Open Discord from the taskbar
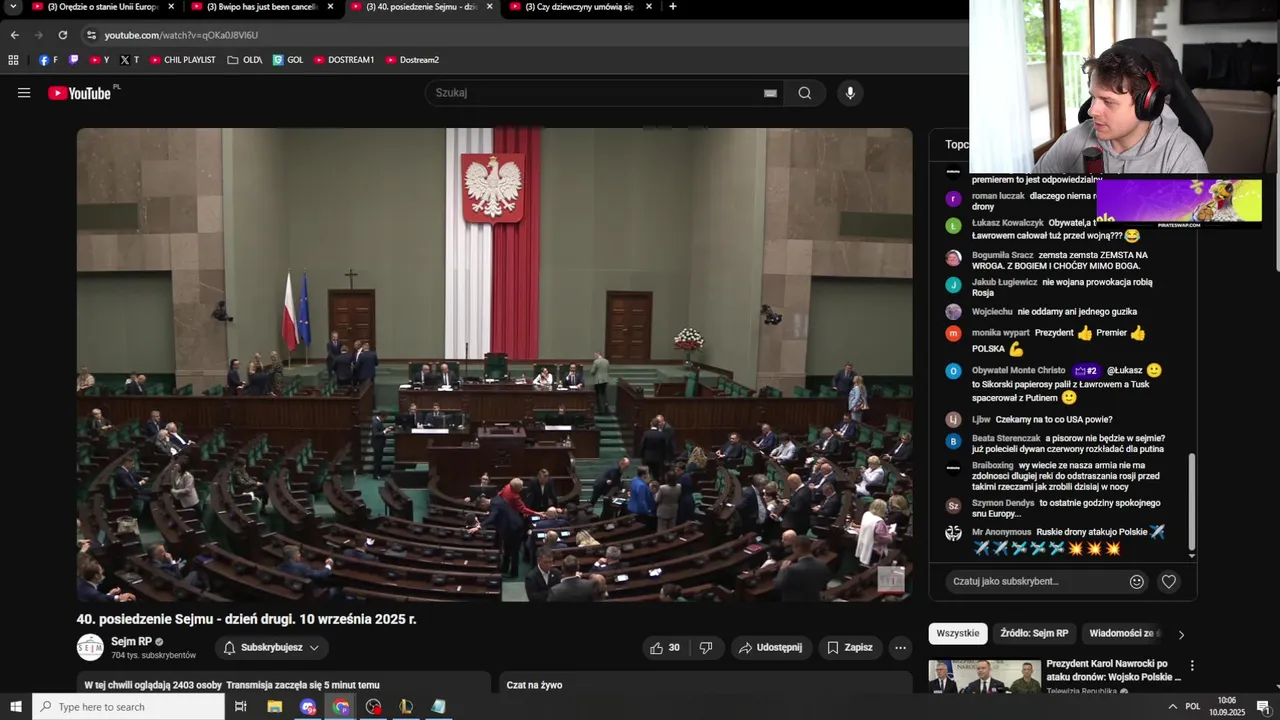Image resolution: width=1280 pixels, height=720 pixels. pyautogui.click(x=308, y=707)
